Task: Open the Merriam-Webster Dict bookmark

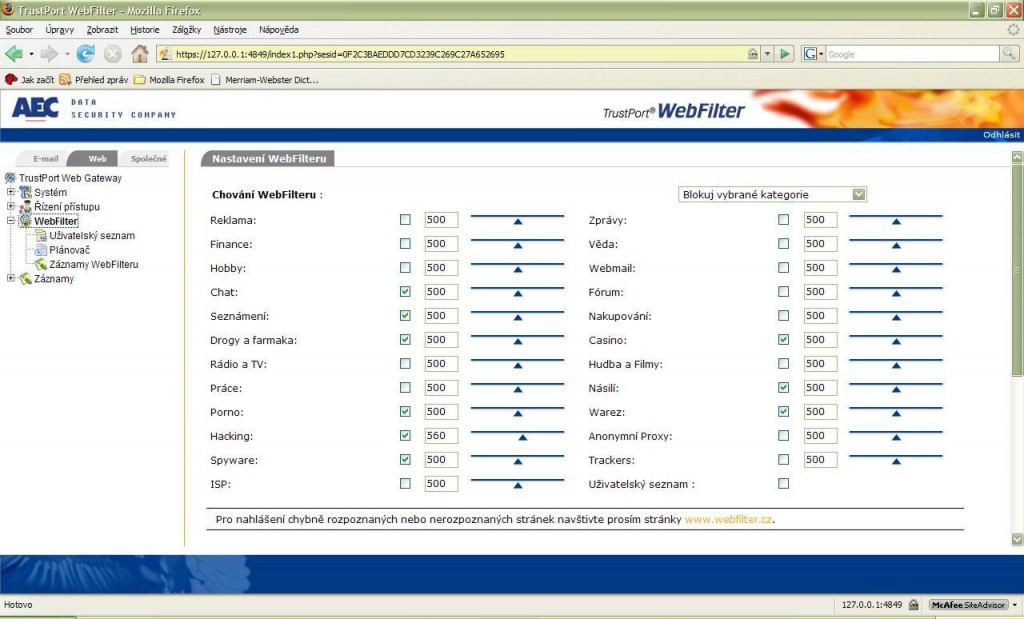Action: [x=264, y=80]
